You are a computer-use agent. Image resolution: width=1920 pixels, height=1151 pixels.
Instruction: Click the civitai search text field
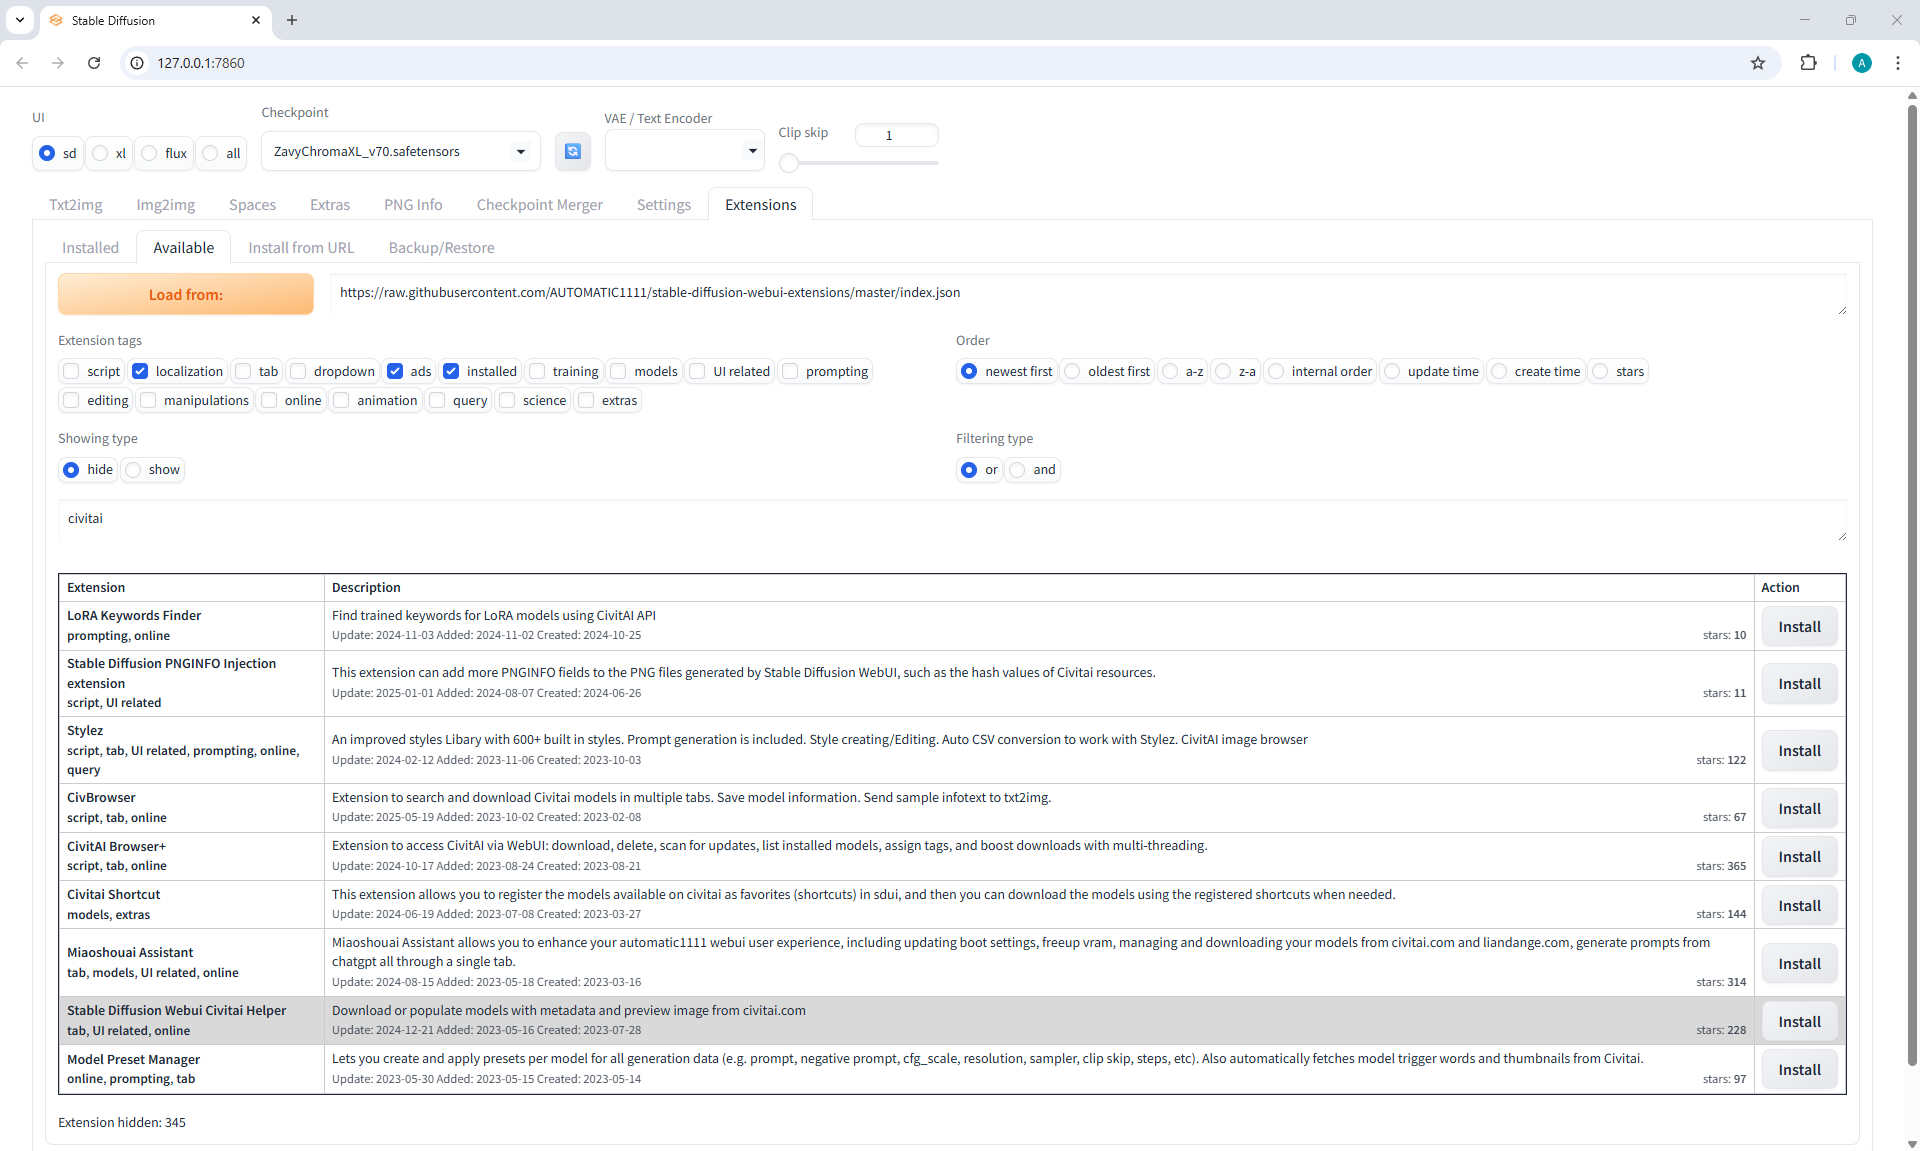pyautogui.click(x=950, y=519)
